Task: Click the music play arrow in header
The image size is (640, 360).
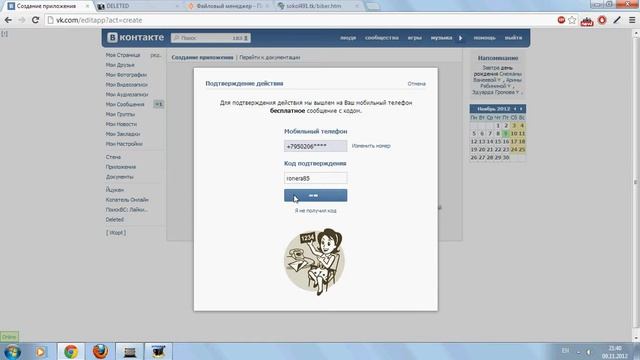Action: tap(460, 38)
